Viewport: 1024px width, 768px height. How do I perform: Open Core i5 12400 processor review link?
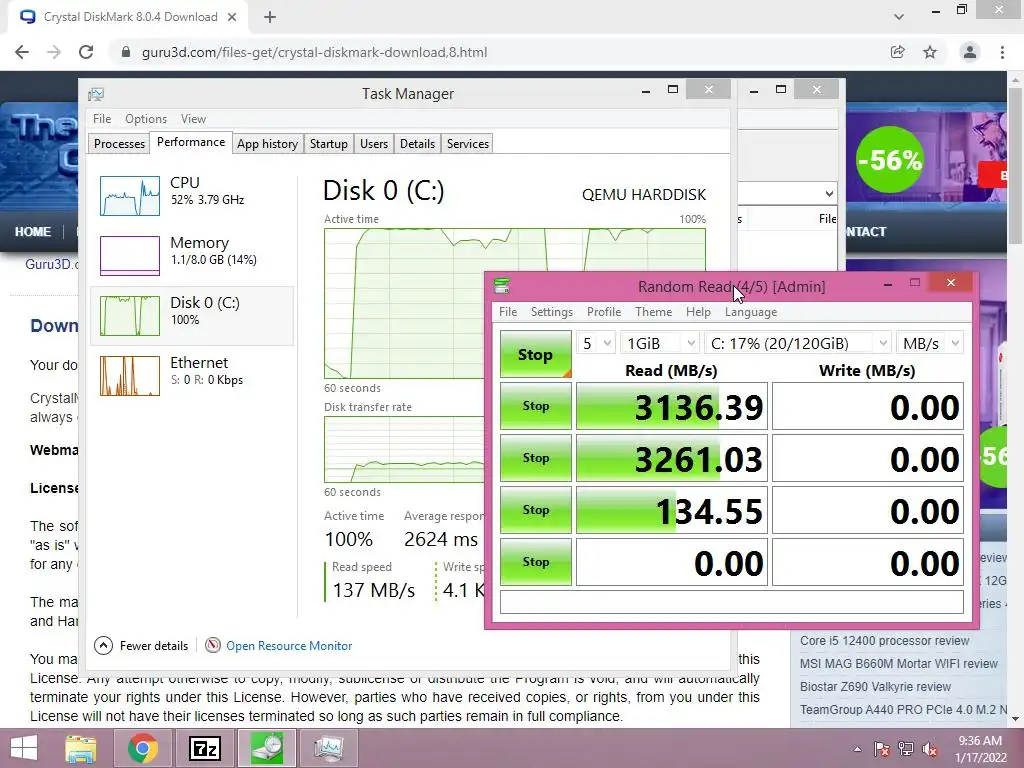(884, 641)
